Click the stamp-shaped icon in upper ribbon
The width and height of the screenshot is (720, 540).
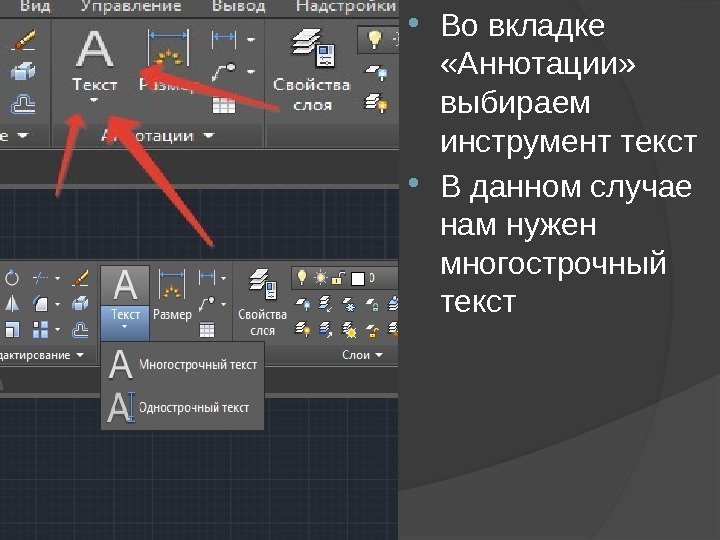pyautogui.click(x=23, y=104)
